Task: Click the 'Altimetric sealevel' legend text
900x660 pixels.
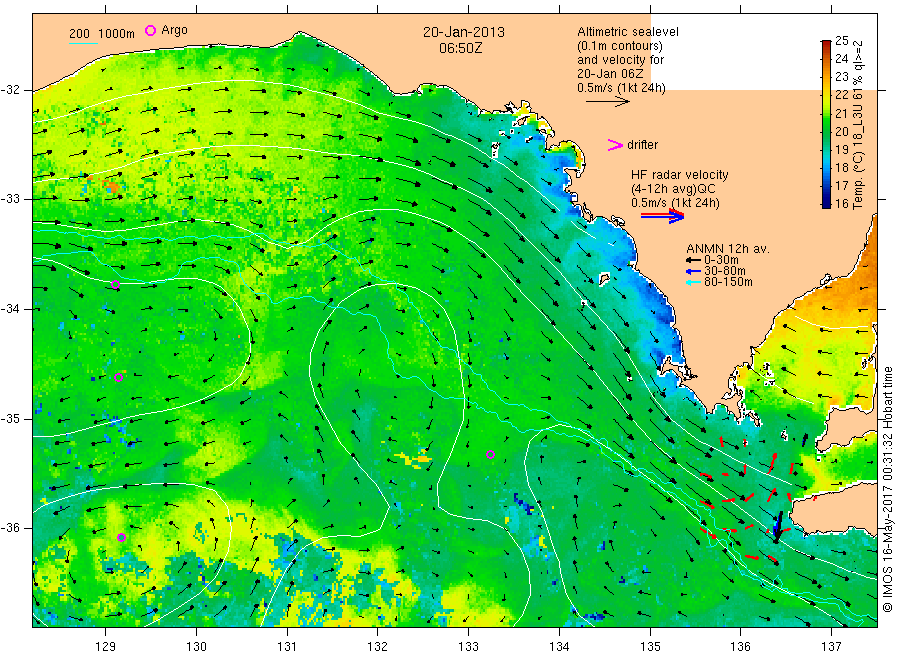Action: click(x=628, y=32)
